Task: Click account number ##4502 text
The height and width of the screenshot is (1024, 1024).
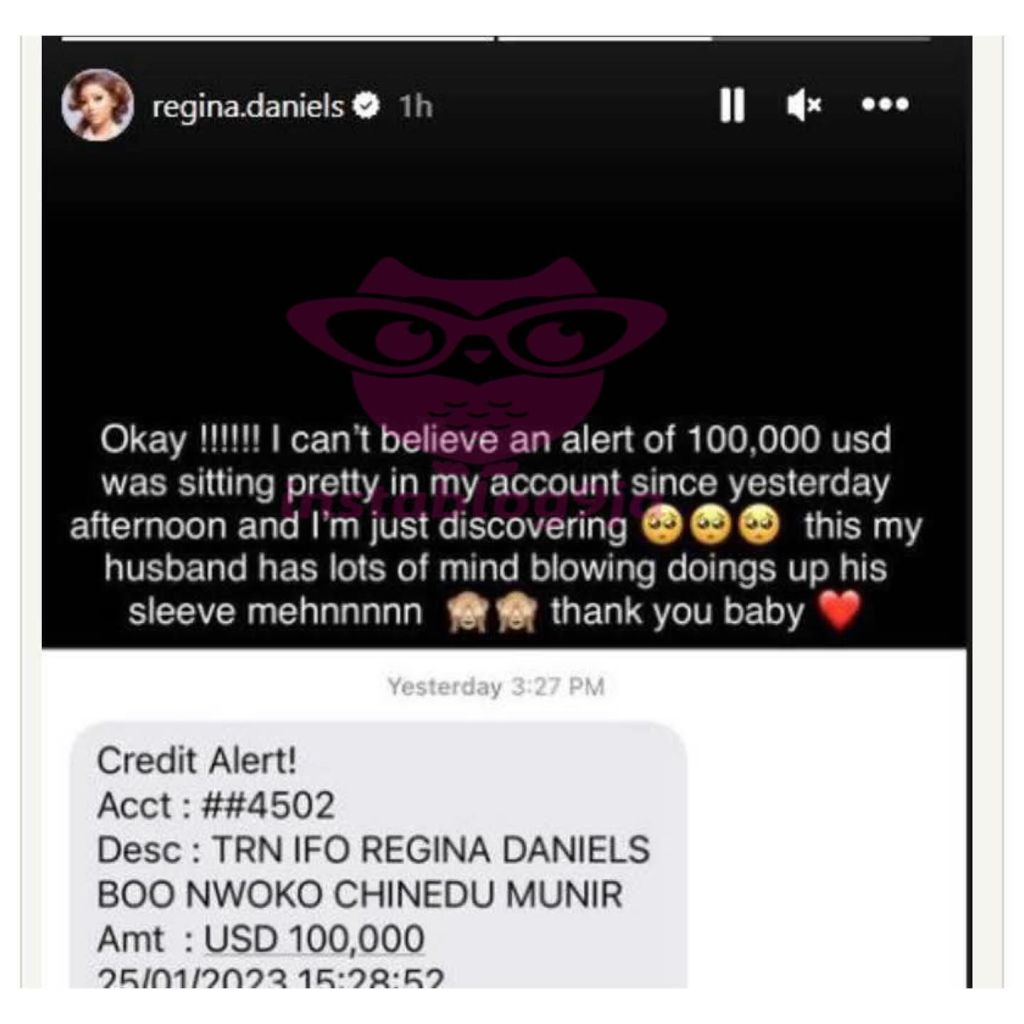Action: (268, 805)
